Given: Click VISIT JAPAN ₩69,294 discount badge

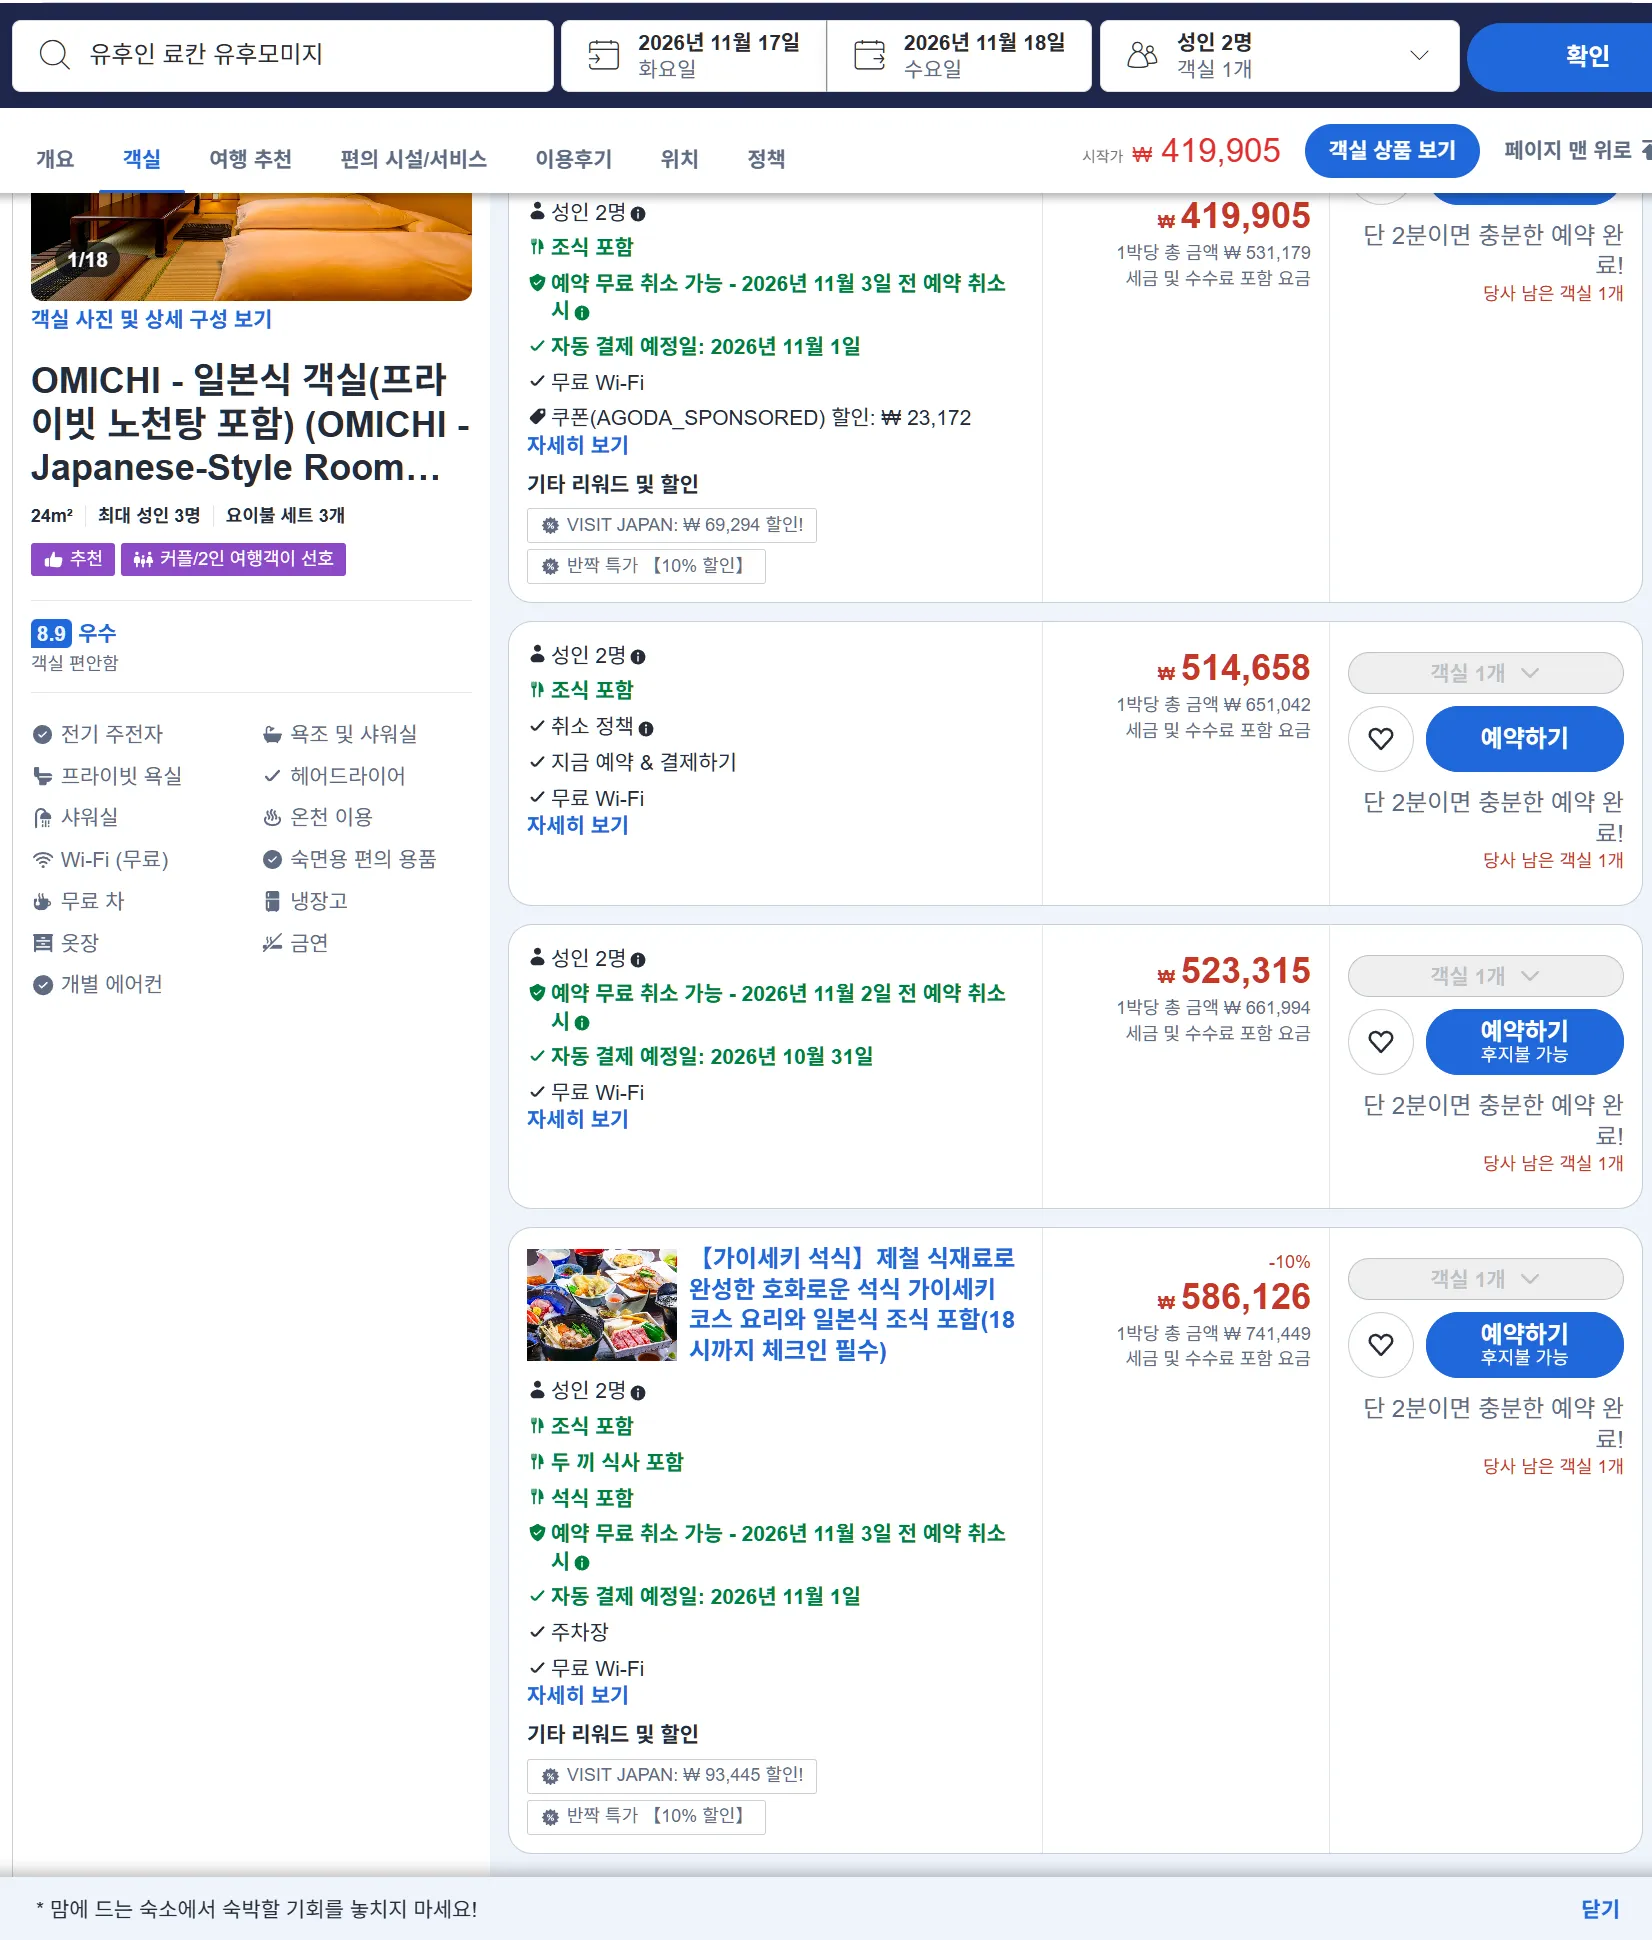Looking at the screenshot, I should 671,525.
